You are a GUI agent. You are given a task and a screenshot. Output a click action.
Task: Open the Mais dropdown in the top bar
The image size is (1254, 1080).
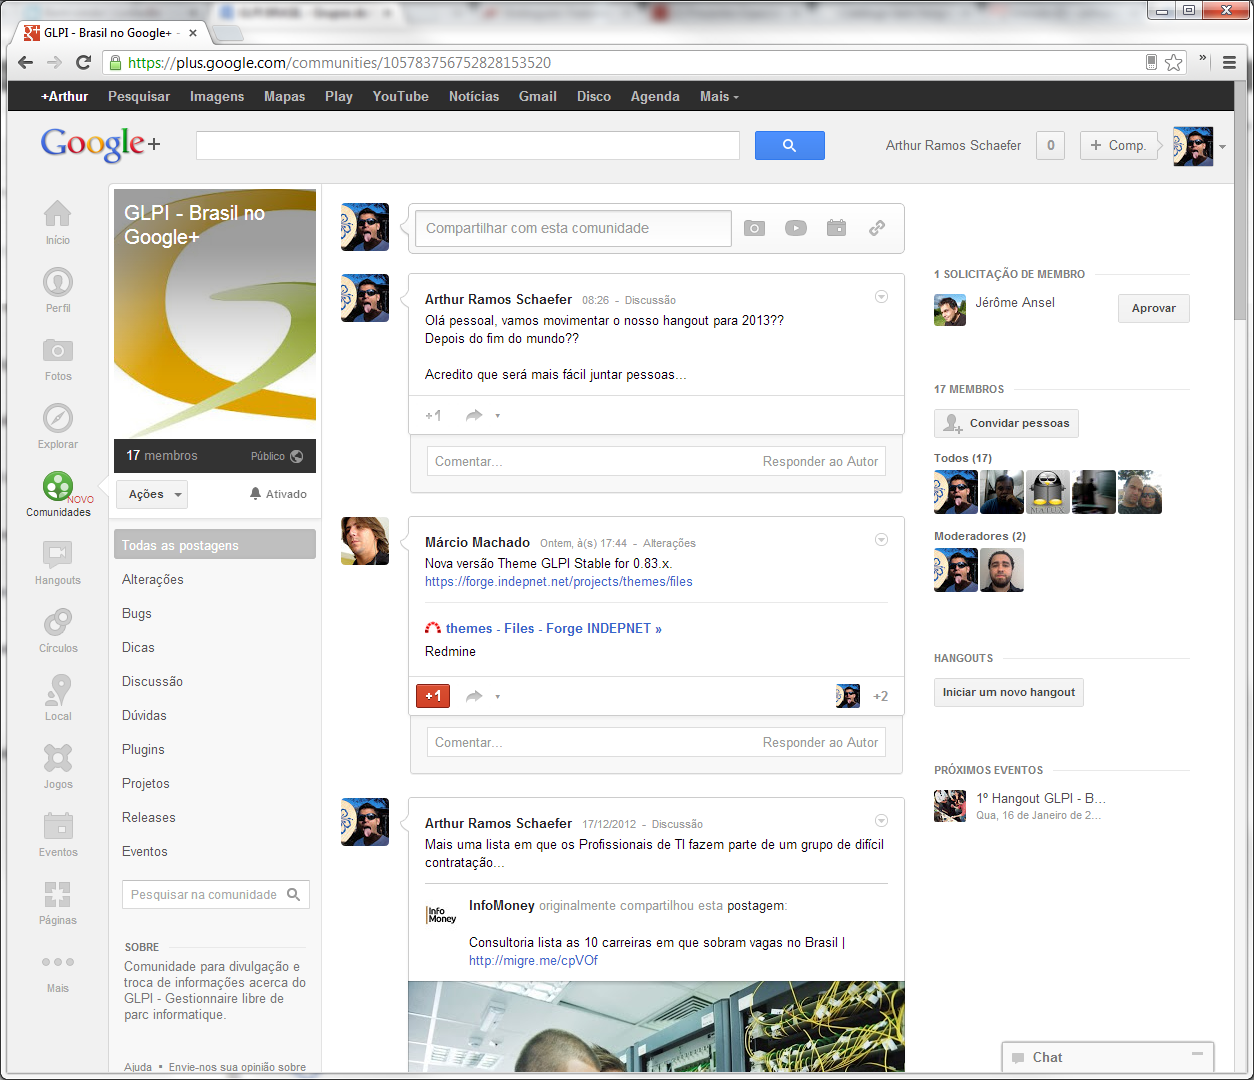tap(719, 96)
